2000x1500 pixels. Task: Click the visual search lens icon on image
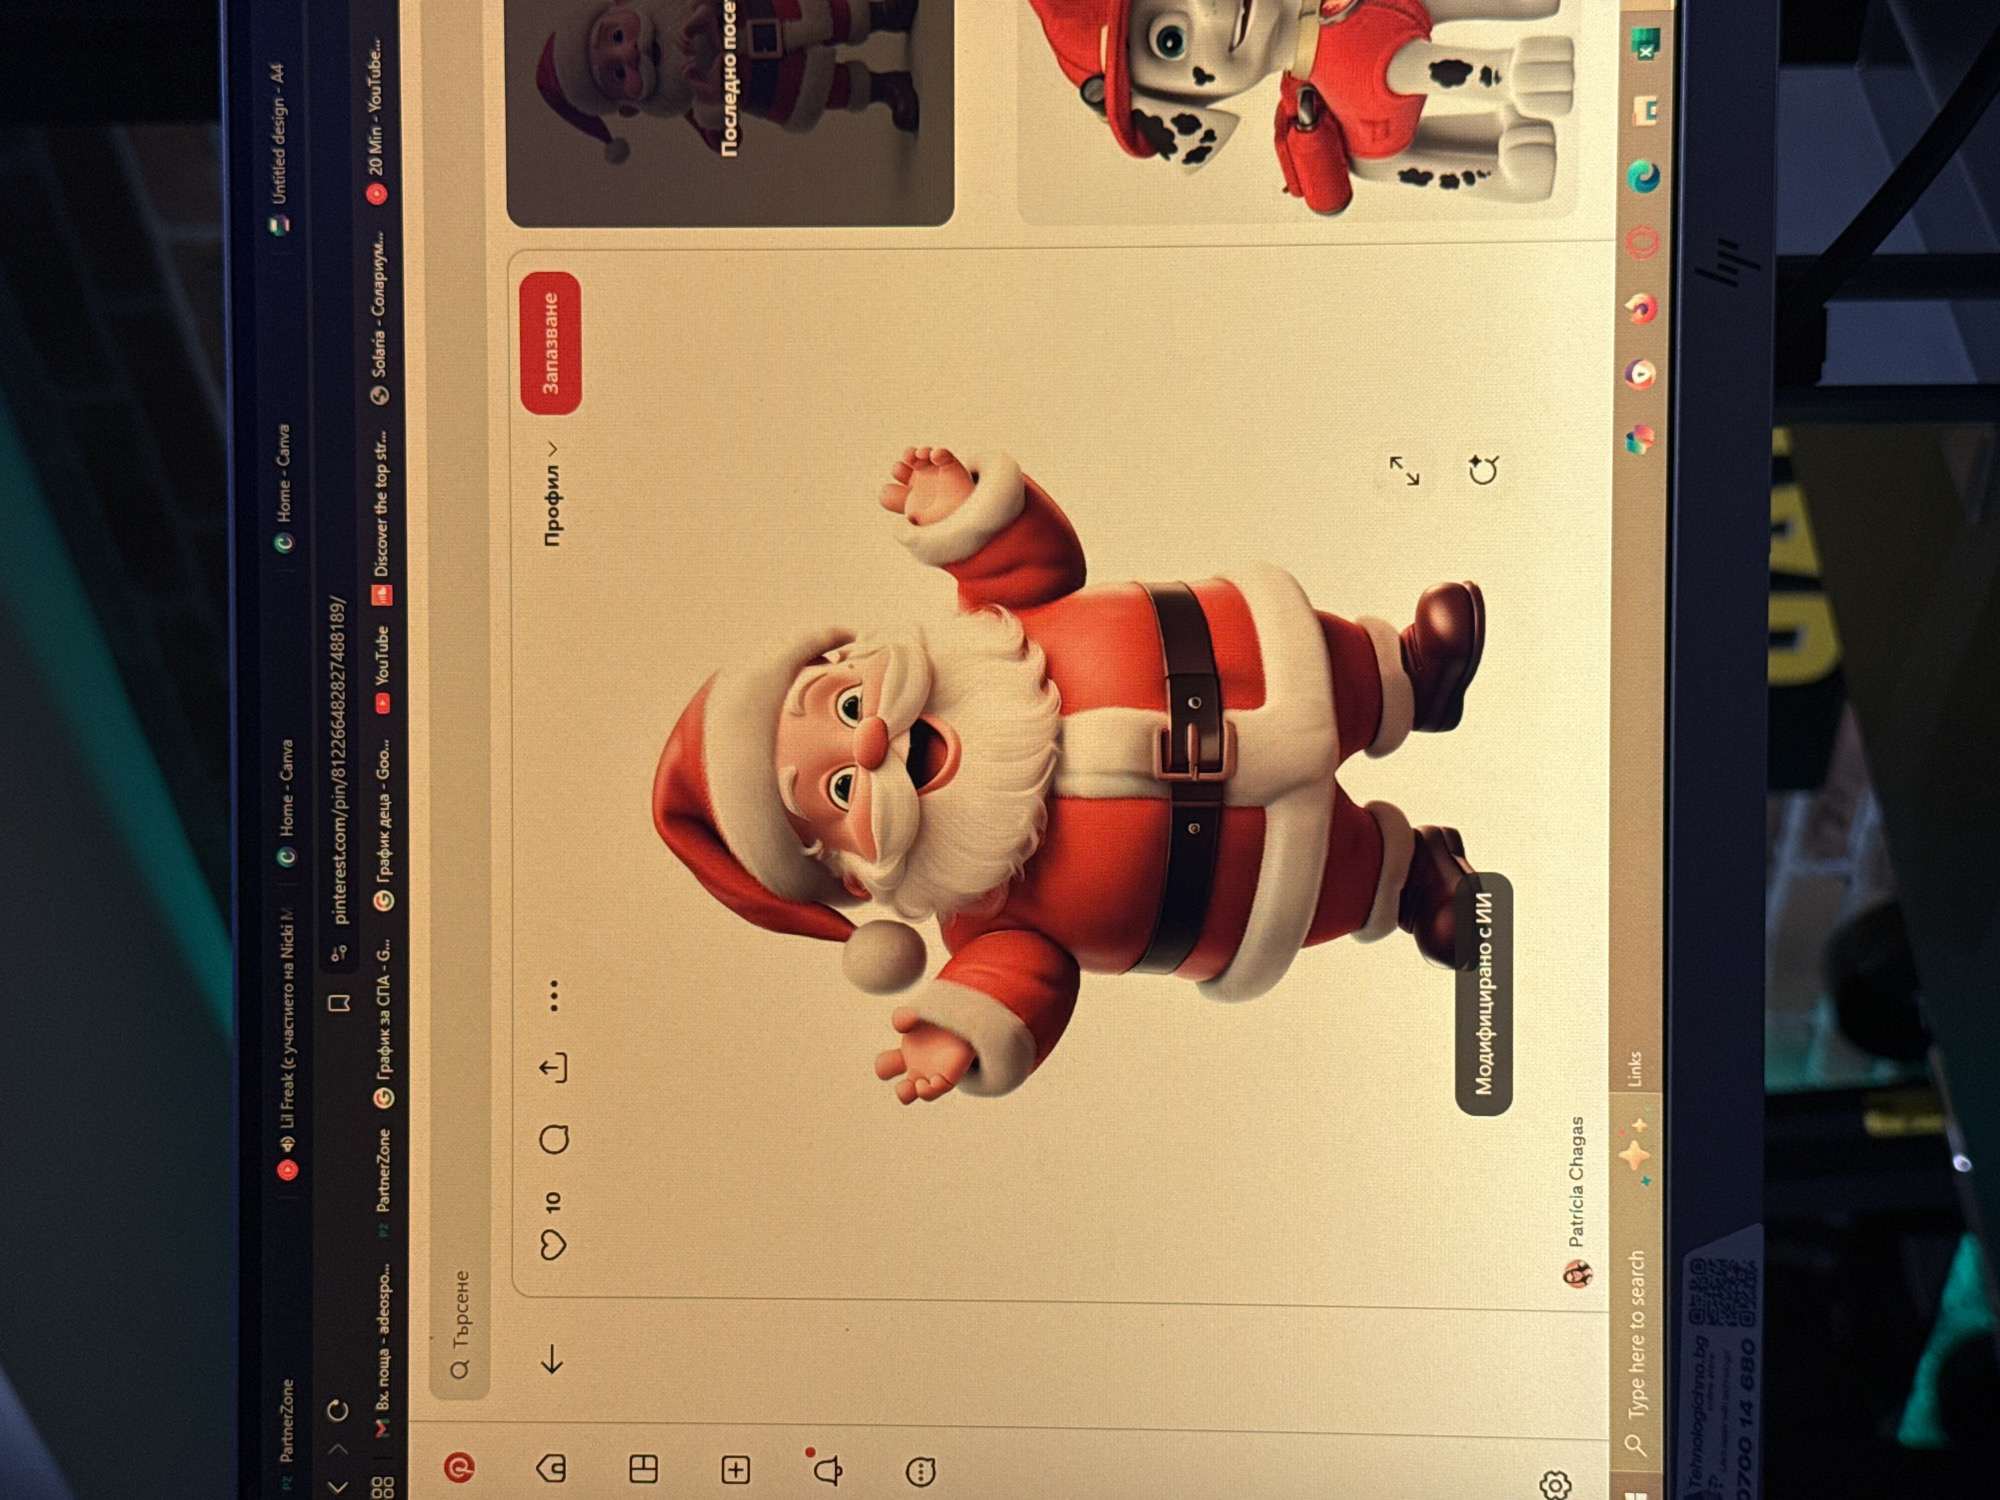click(1483, 469)
